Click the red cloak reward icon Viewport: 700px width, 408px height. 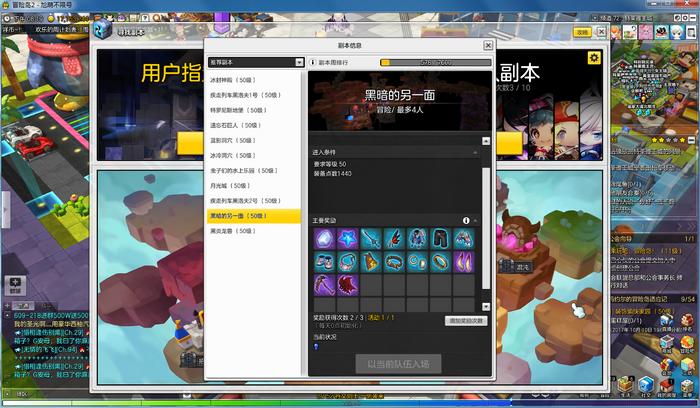pyautogui.click(x=348, y=285)
